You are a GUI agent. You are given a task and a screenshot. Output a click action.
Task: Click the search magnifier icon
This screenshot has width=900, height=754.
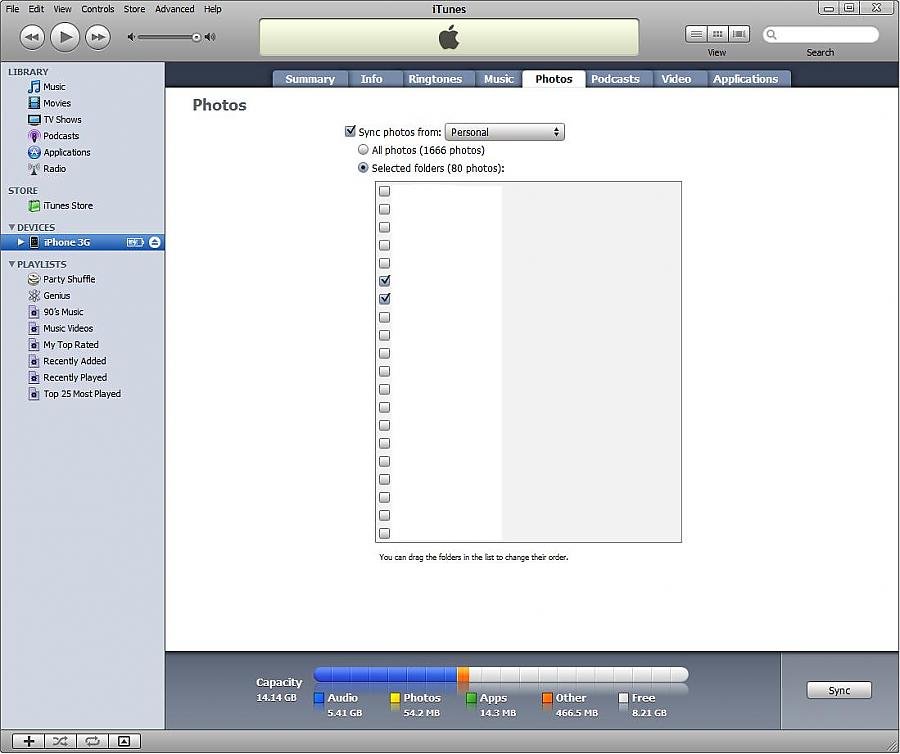772,34
